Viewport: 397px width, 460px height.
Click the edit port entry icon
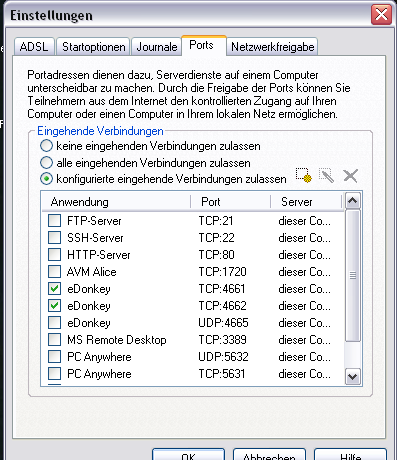326,175
